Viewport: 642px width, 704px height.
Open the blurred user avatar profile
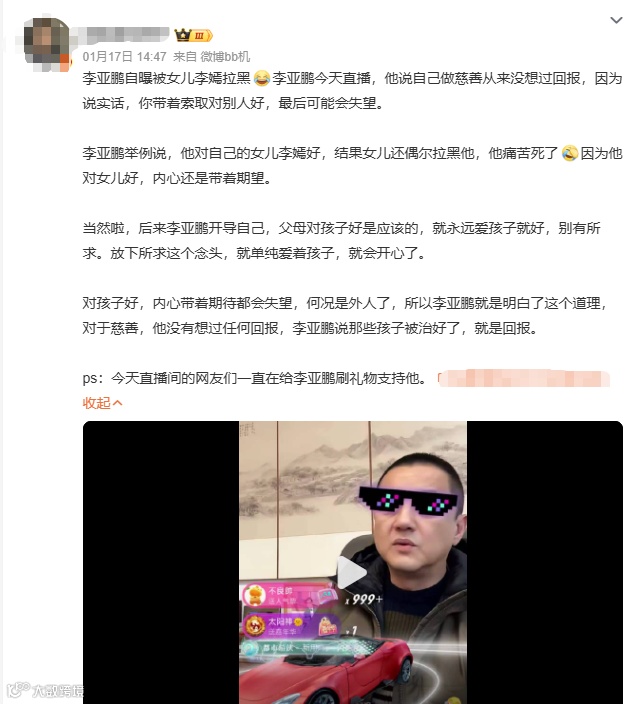click(x=47, y=43)
